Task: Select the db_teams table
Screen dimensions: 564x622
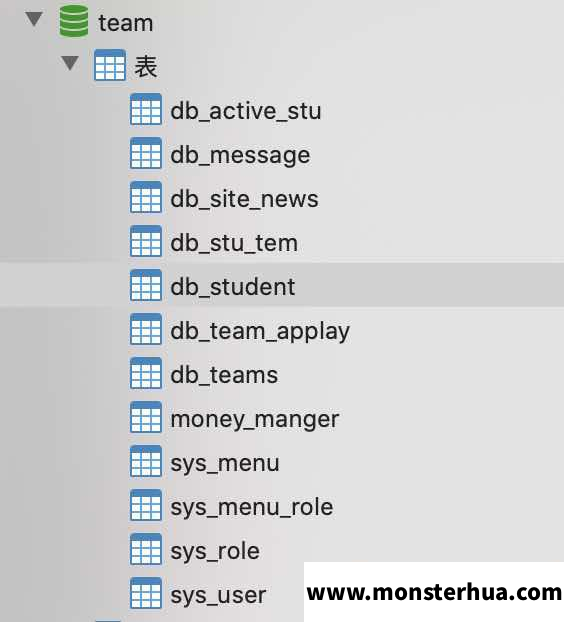Action: tap(224, 375)
